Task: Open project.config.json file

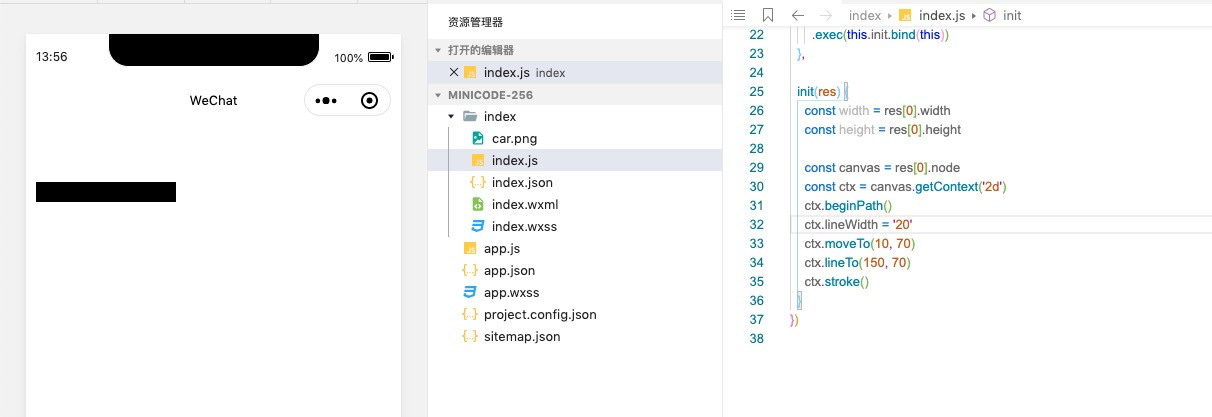Action: (540, 314)
